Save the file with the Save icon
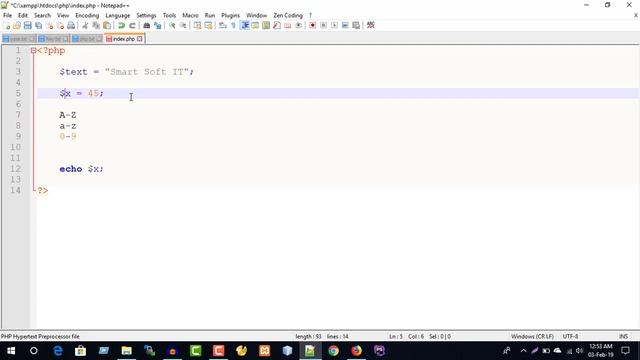This screenshot has width=640, height=360. pyautogui.click(x=27, y=25)
